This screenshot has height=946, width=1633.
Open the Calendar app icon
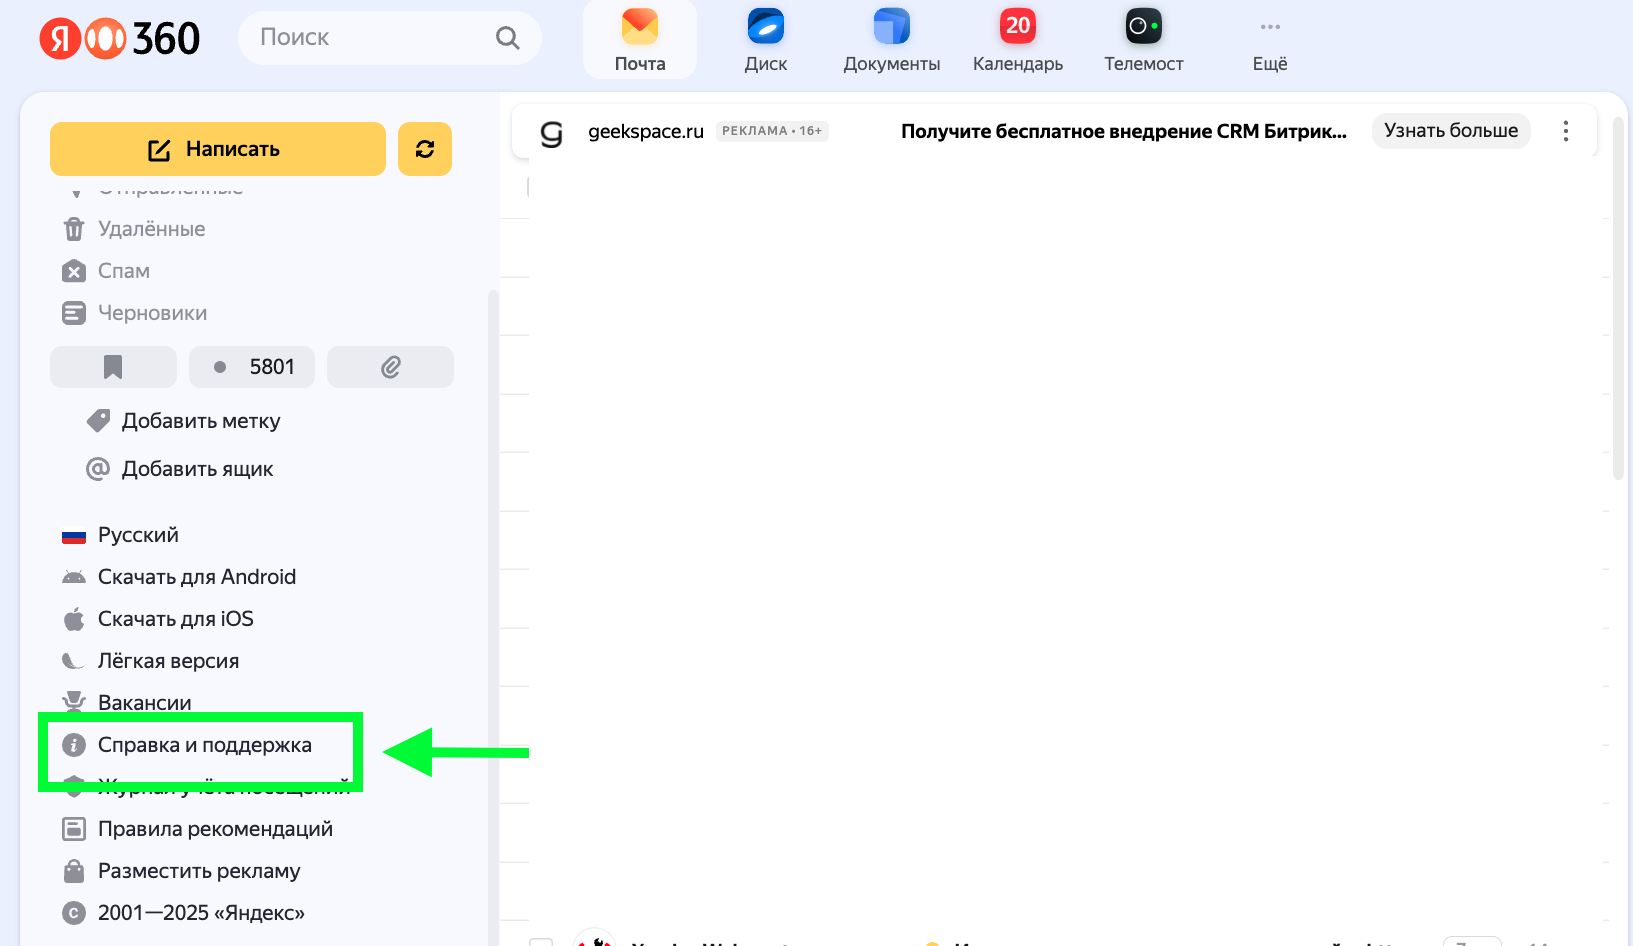pos(1017,28)
